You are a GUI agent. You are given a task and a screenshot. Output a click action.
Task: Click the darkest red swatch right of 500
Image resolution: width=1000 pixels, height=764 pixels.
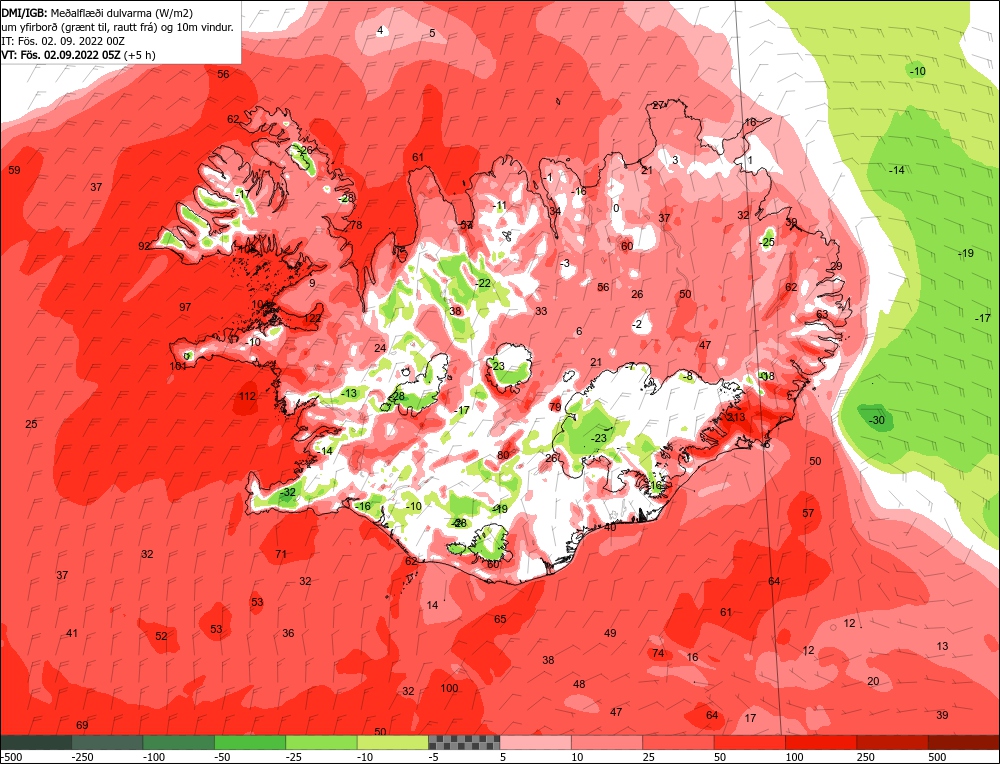(x=964, y=742)
